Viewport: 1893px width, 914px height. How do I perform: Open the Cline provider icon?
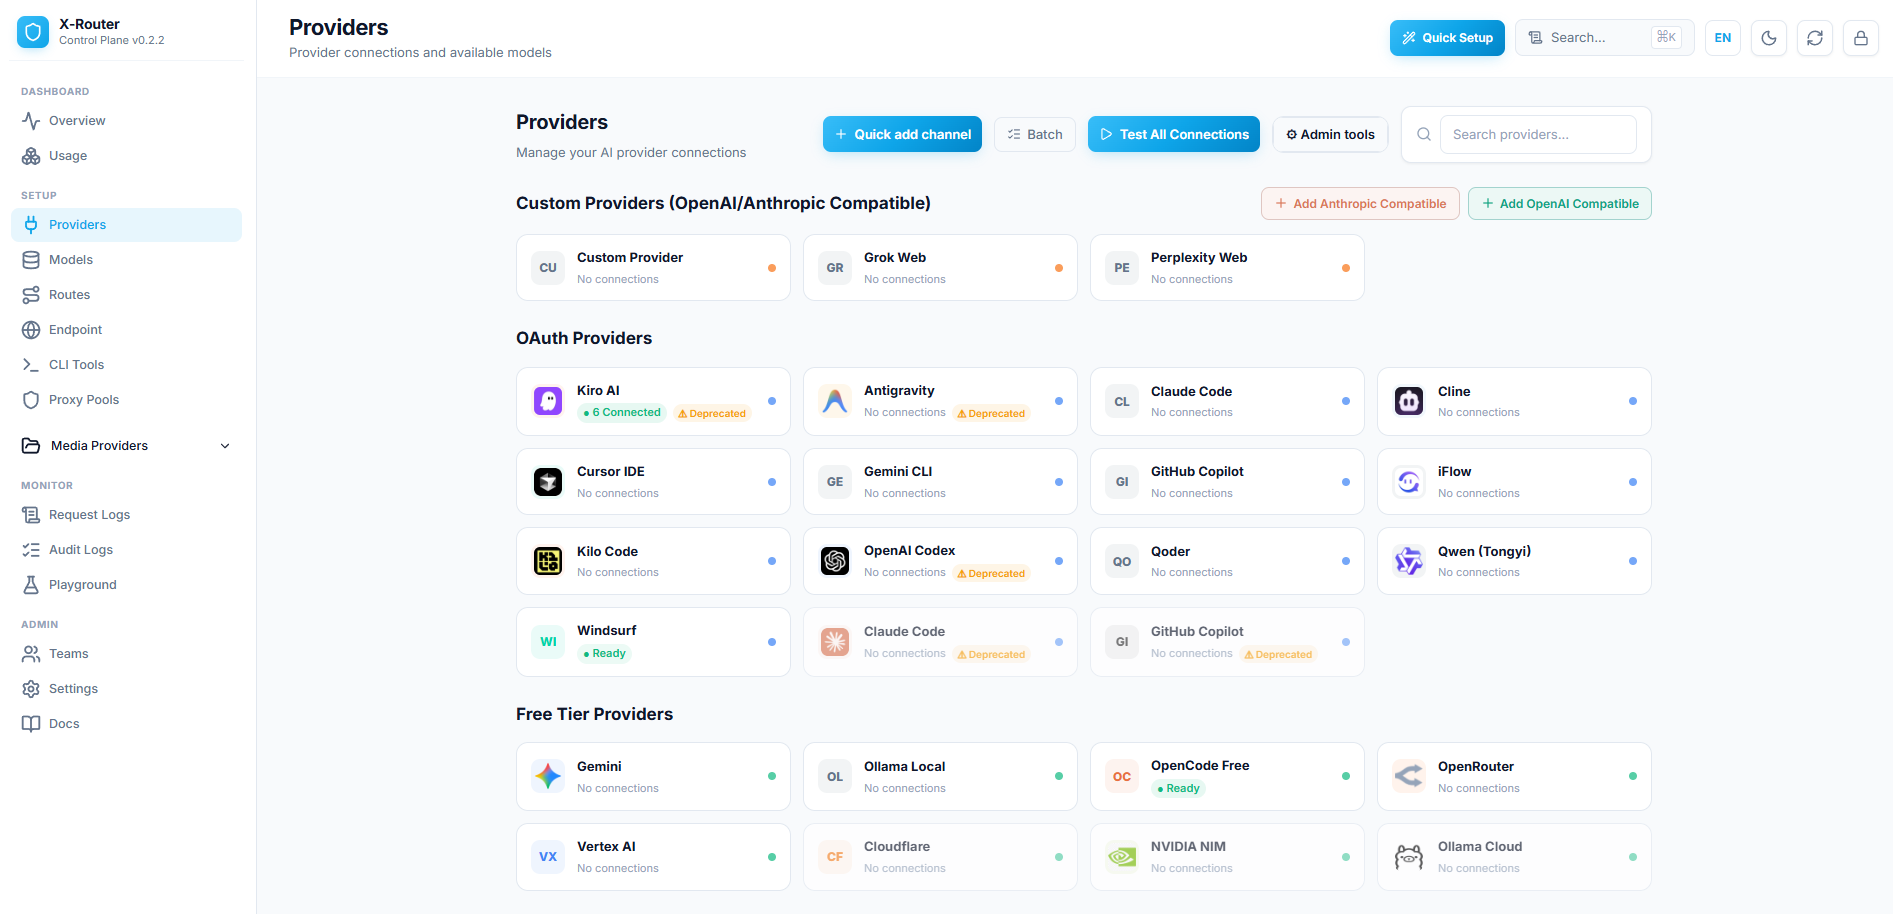pos(1409,401)
